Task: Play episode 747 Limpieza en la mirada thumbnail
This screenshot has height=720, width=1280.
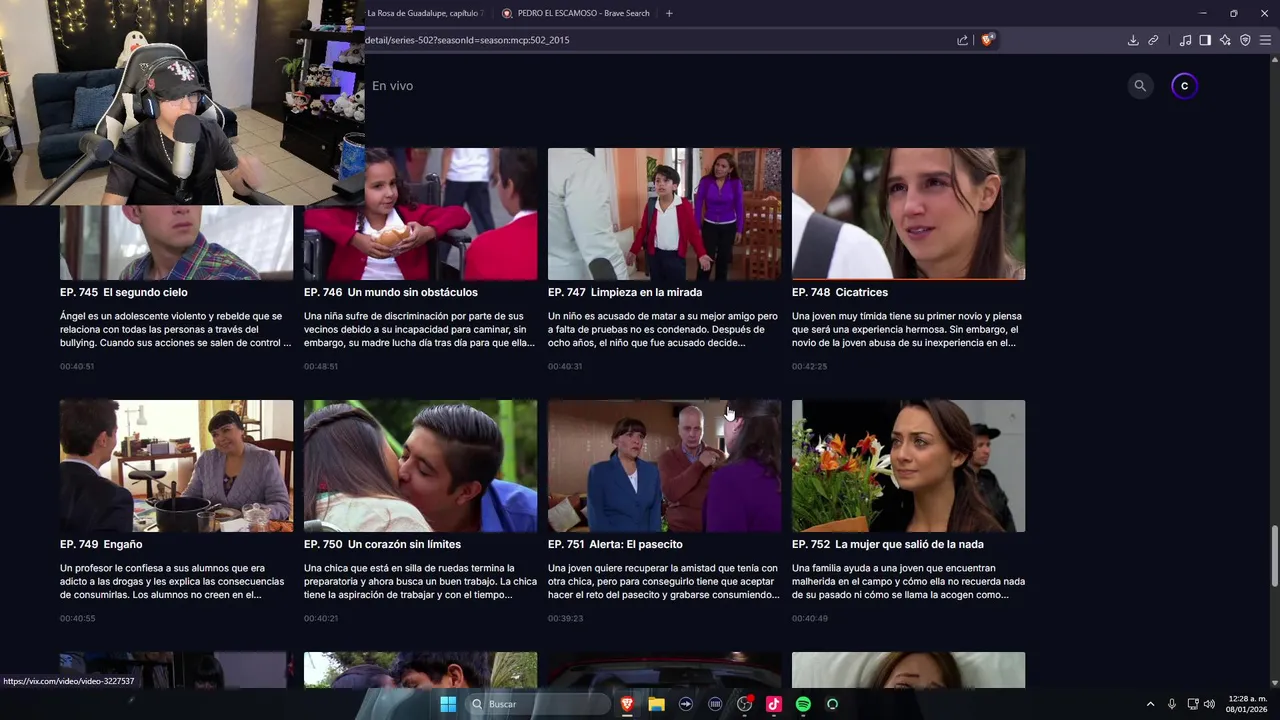Action: [664, 214]
